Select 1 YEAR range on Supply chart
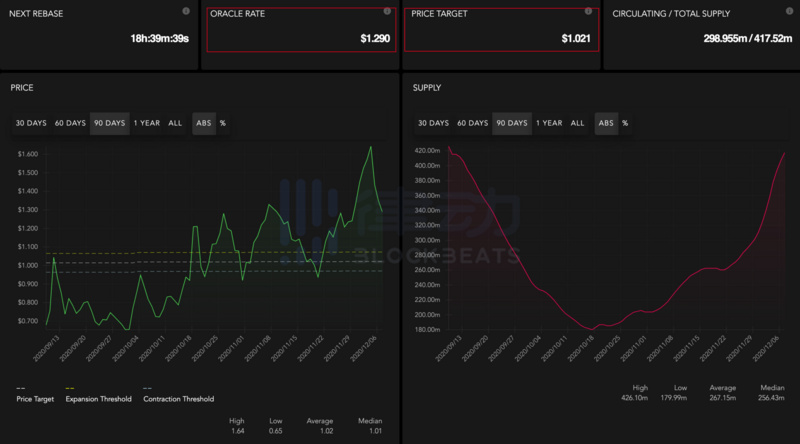 (x=549, y=123)
